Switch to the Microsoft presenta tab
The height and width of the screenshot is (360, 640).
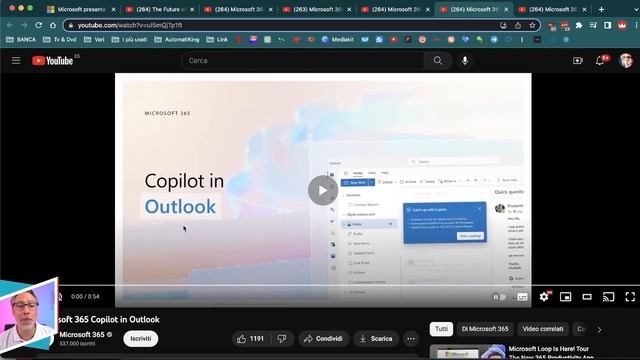[81, 9]
